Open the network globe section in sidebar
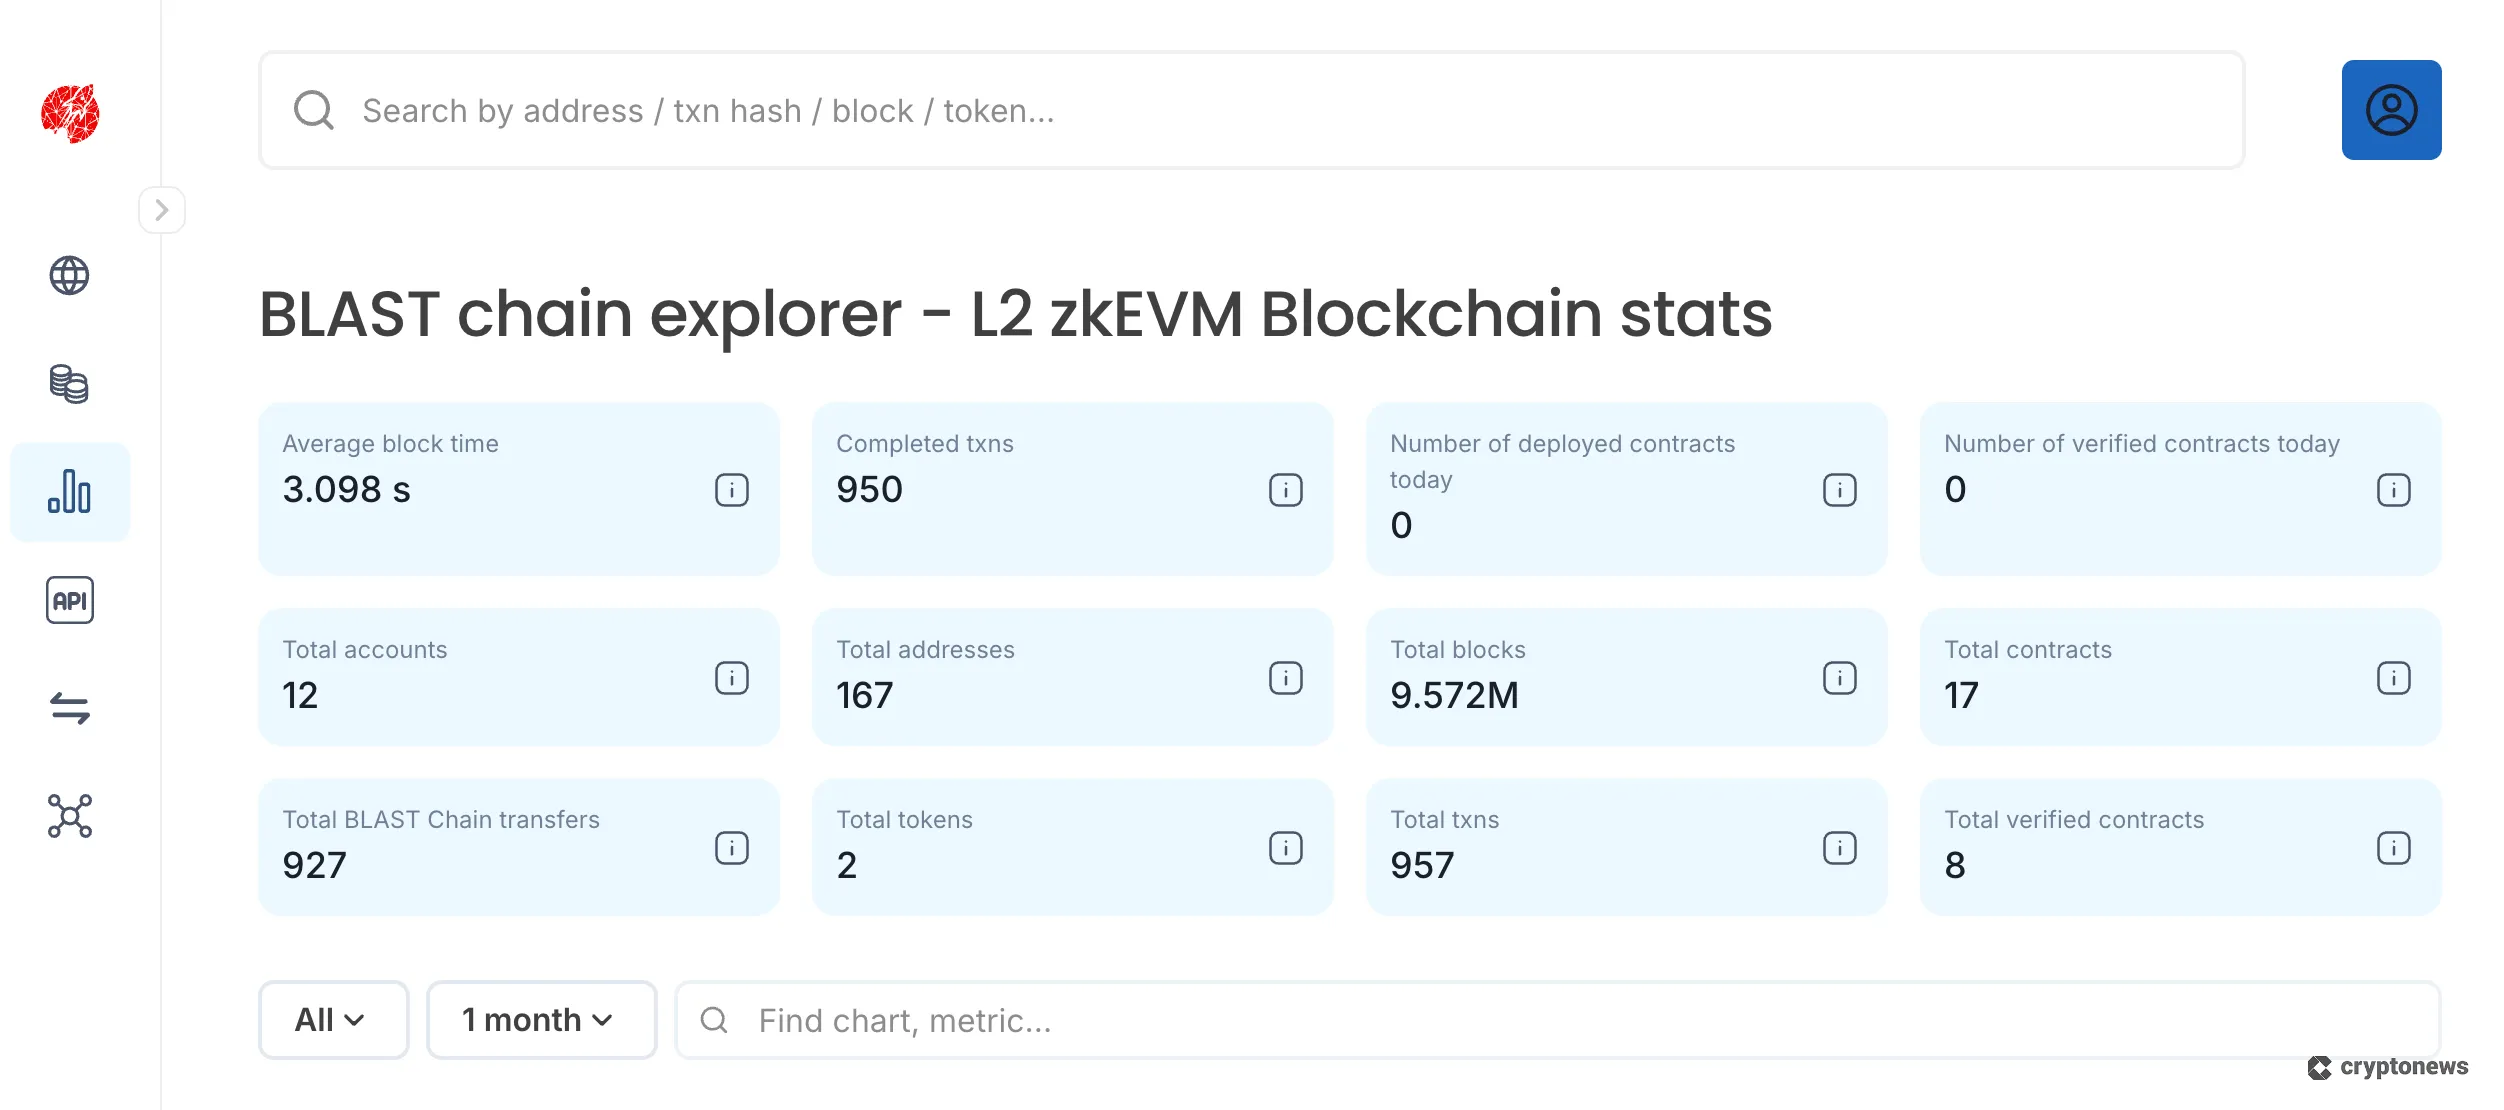 [x=69, y=277]
